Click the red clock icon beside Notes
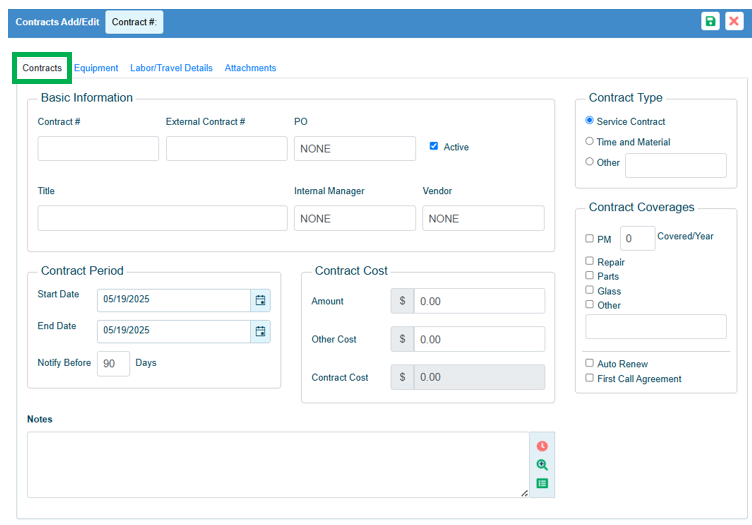This screenshot has height=525, width=752. point(542,446)
